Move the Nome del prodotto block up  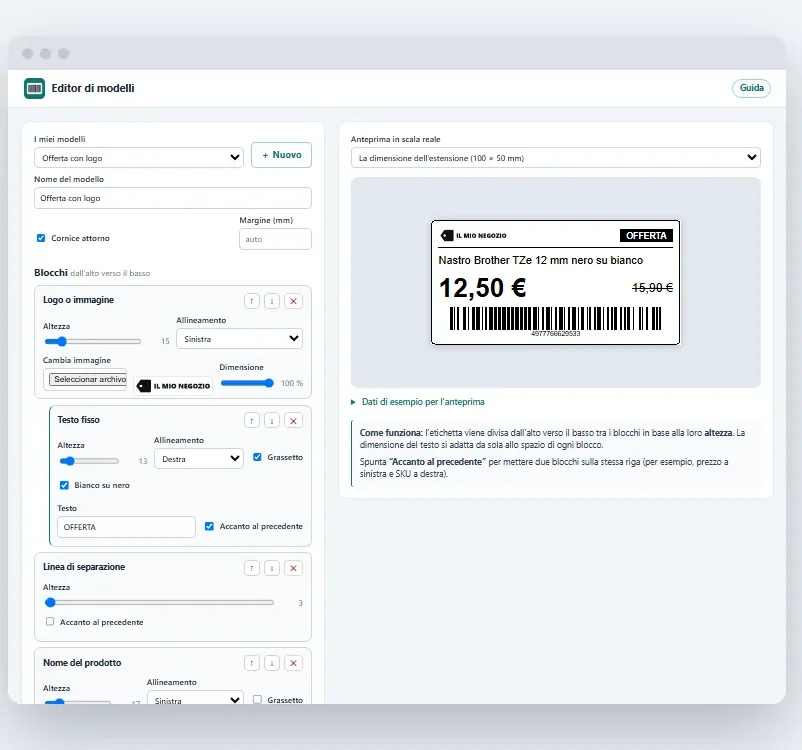point(252,663)
